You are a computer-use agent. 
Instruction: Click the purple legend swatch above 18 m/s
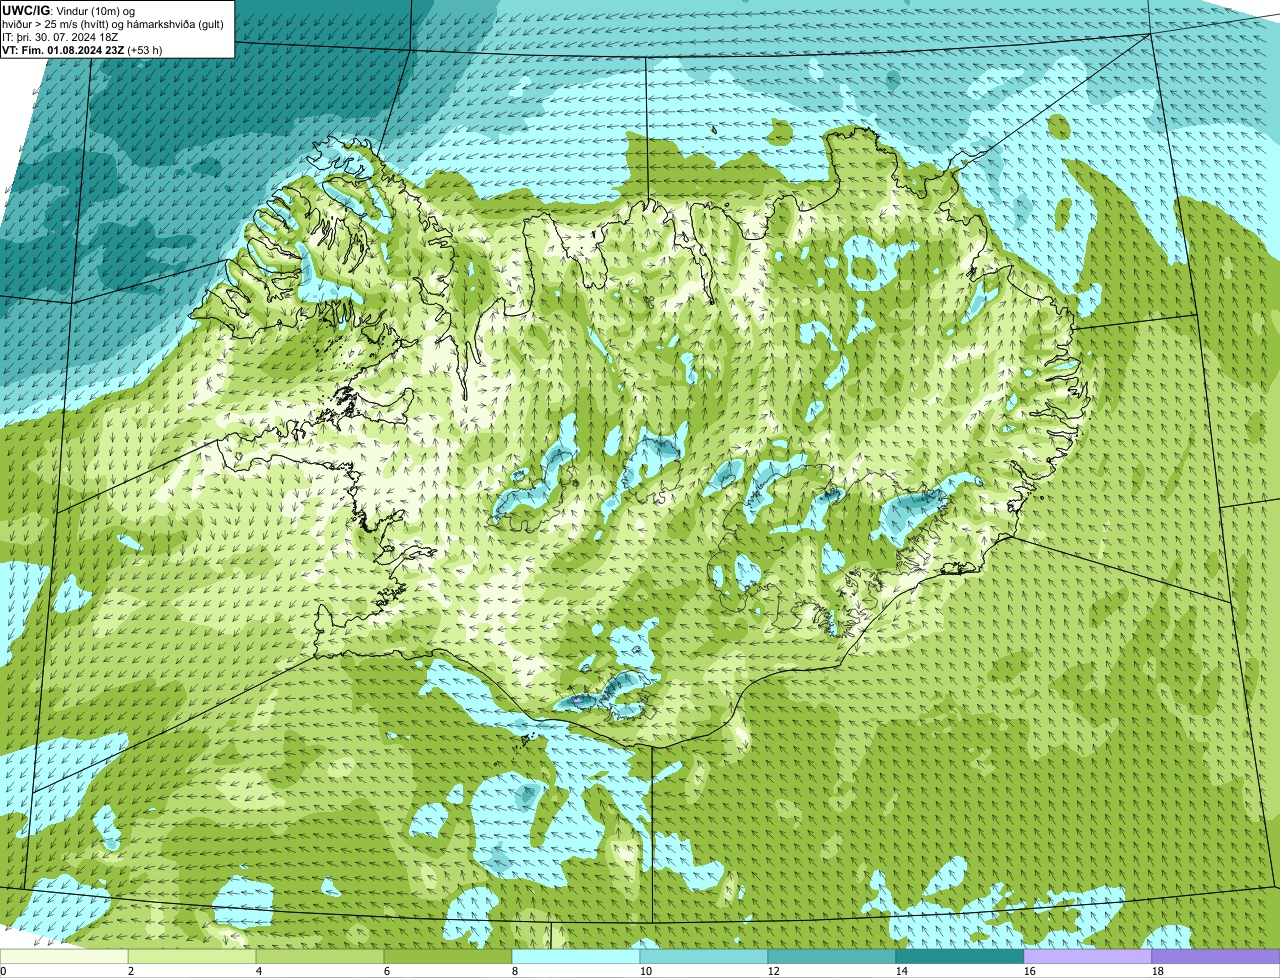[x=1216, y=956]
